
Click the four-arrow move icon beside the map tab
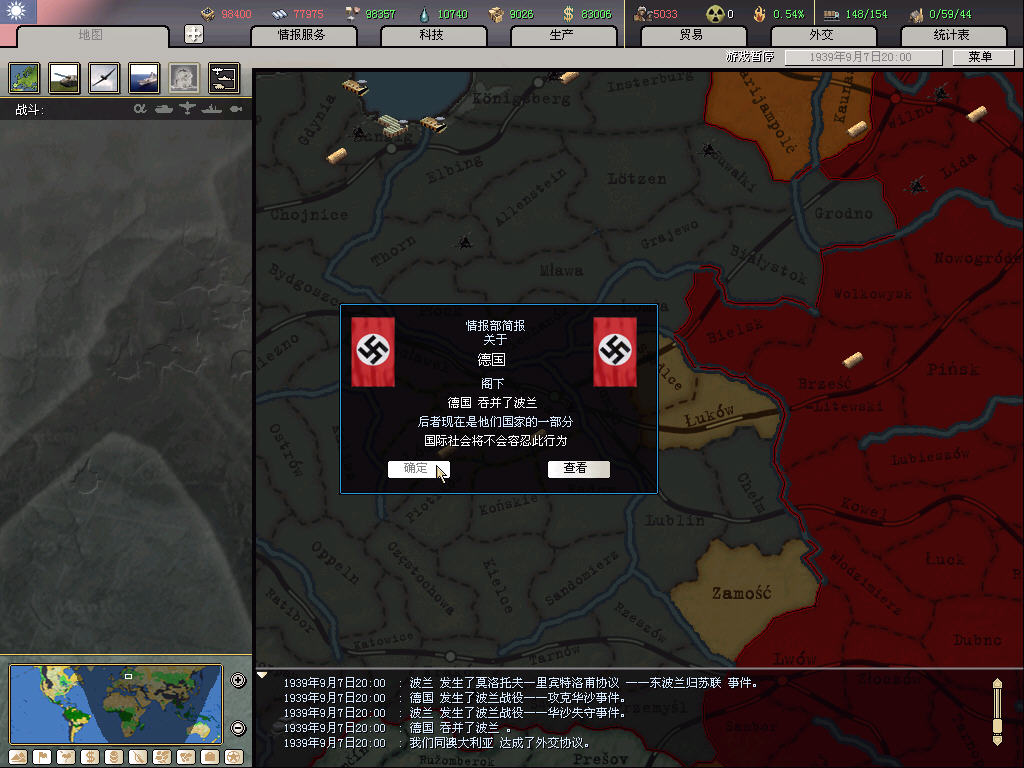193,34
